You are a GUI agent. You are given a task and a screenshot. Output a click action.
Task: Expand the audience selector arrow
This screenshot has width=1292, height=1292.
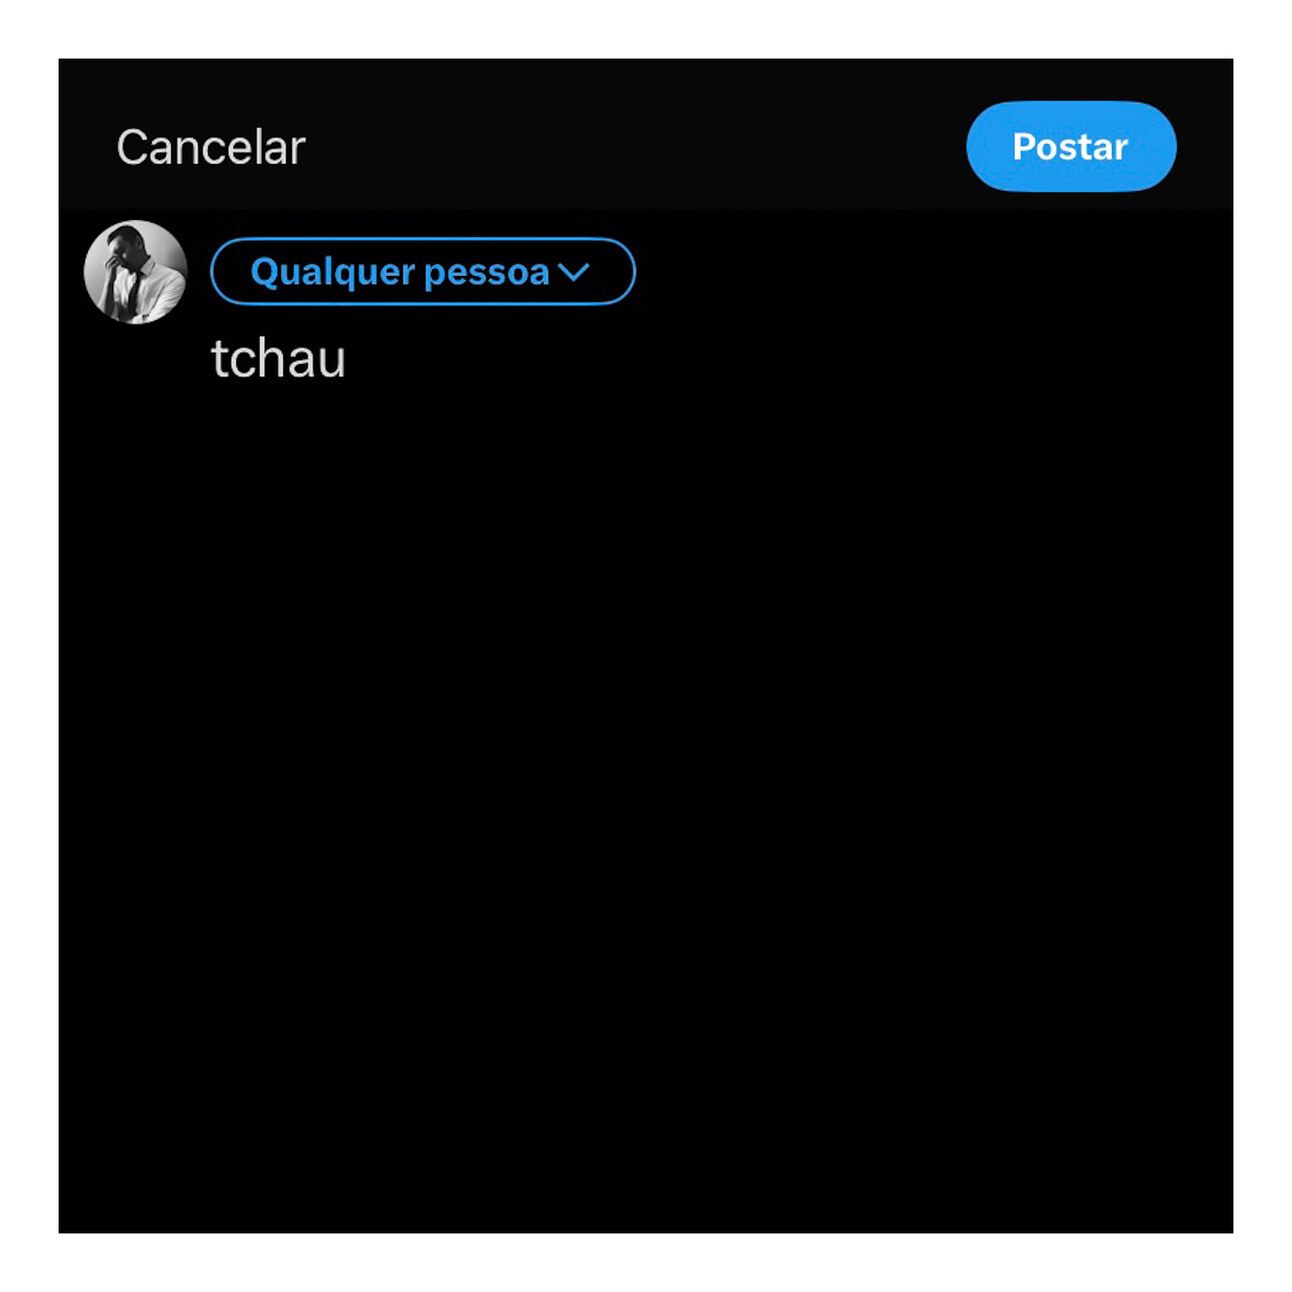pos(575,272)
